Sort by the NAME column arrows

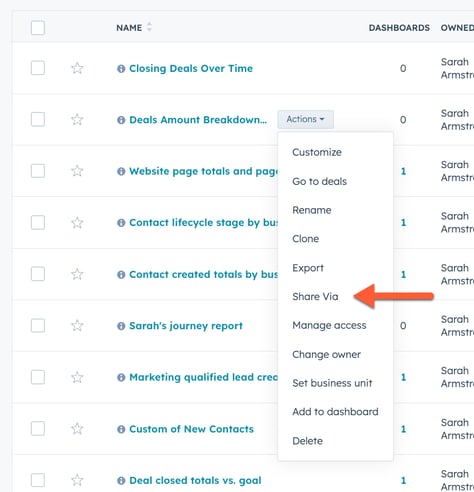pos(149,27)
